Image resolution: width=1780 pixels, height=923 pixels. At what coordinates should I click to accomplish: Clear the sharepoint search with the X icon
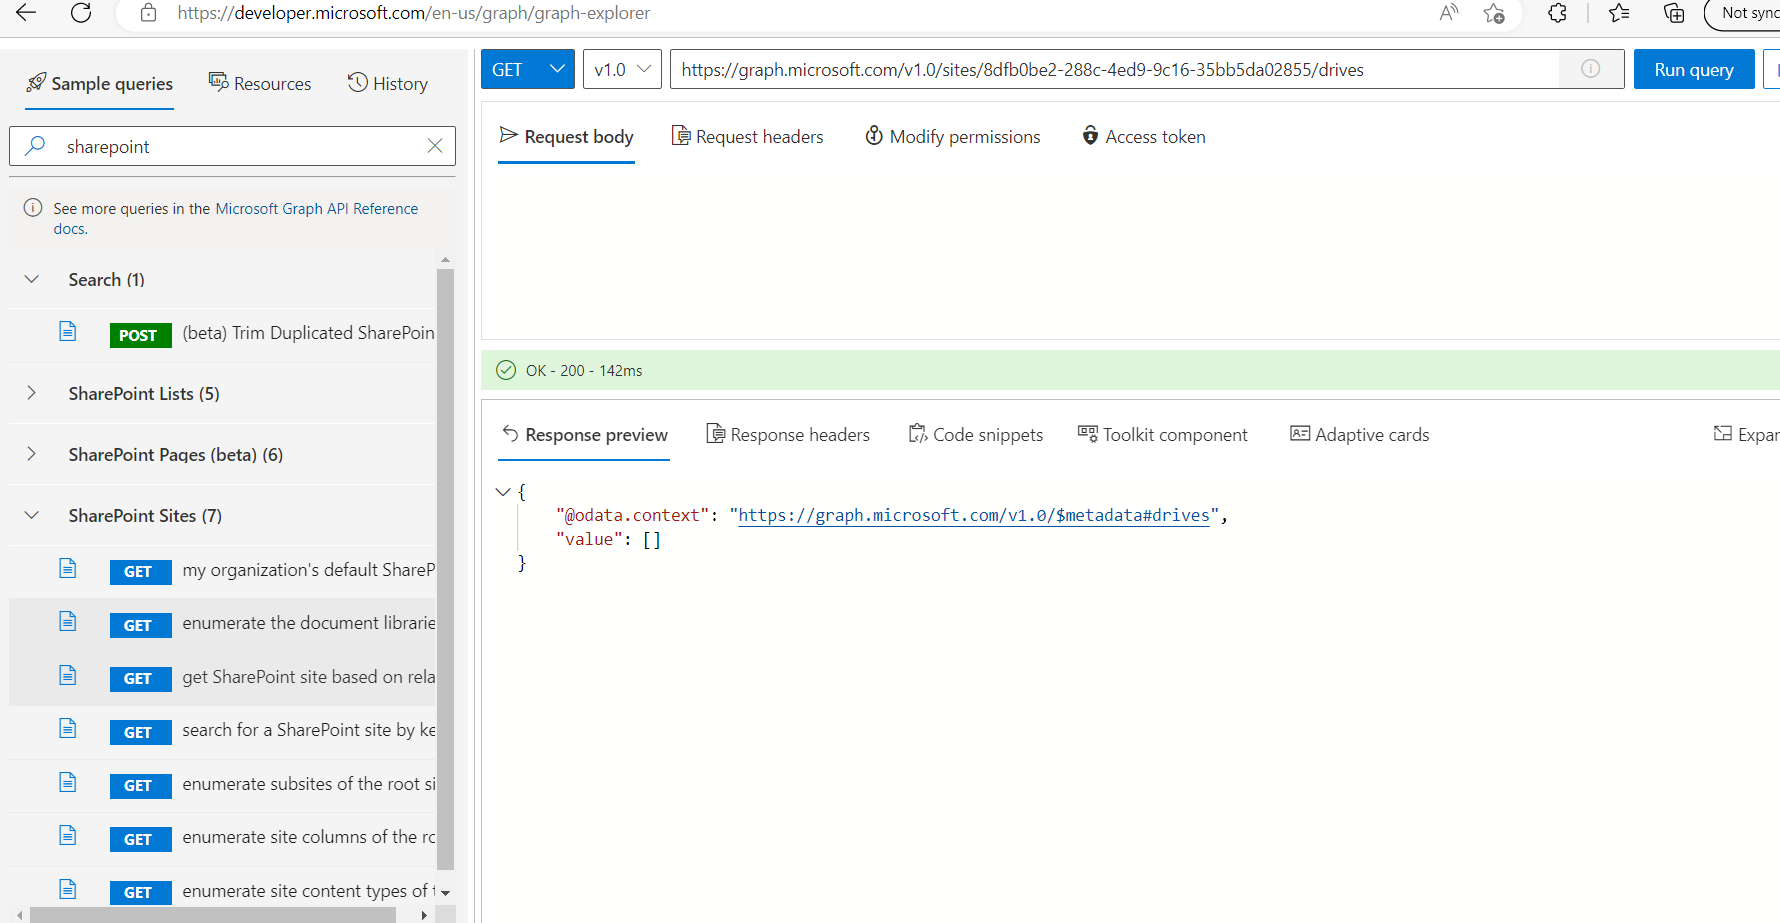pyautogui.click(x=435, y=146)
